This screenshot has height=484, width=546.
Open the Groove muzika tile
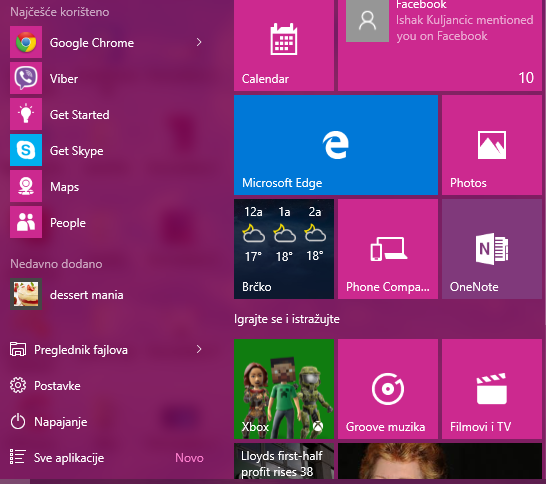click(388, 389)
